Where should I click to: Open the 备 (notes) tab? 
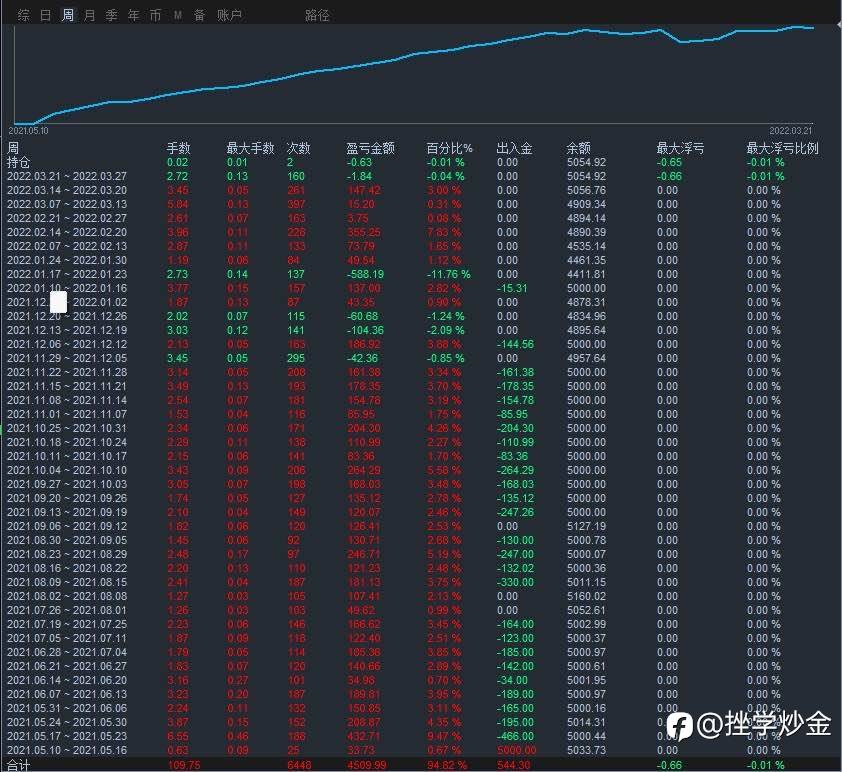(x=199, y=15)
